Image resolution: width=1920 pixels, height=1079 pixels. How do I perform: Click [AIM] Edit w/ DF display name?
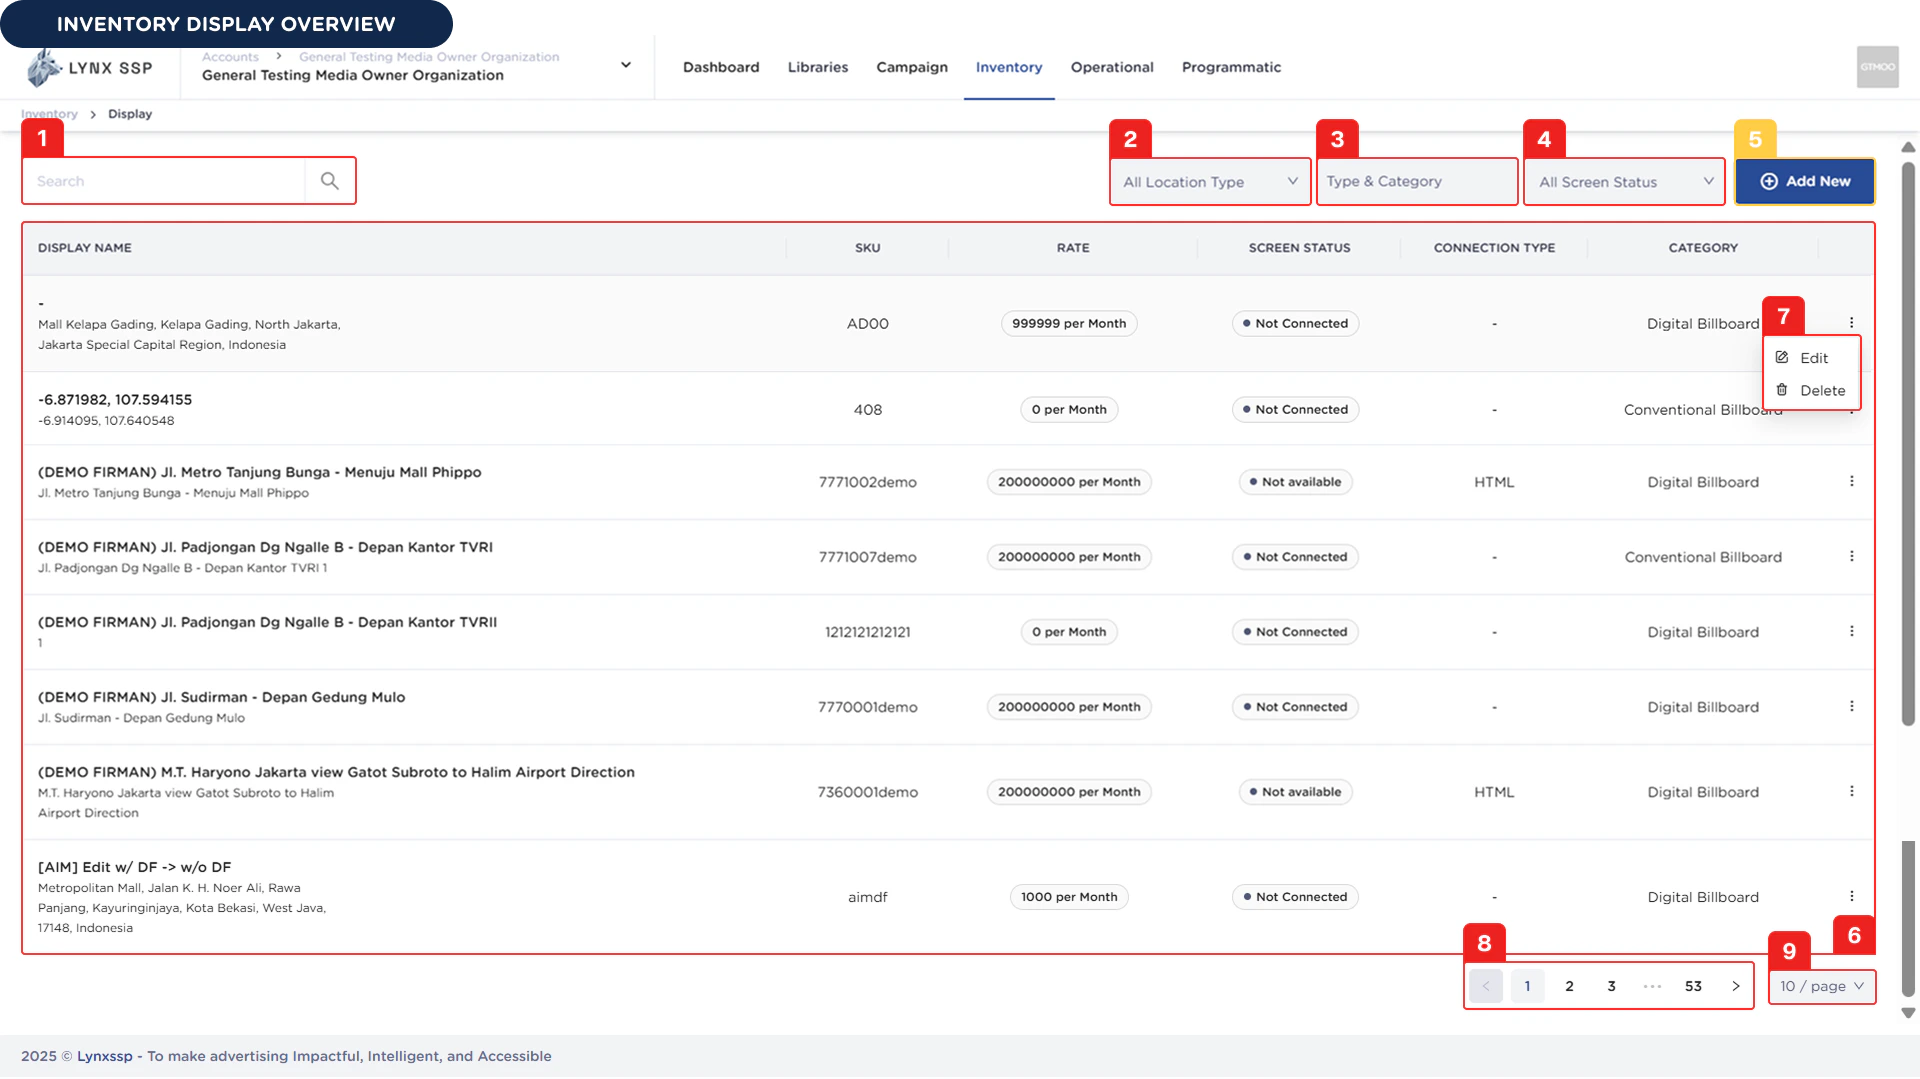(135, 867)
